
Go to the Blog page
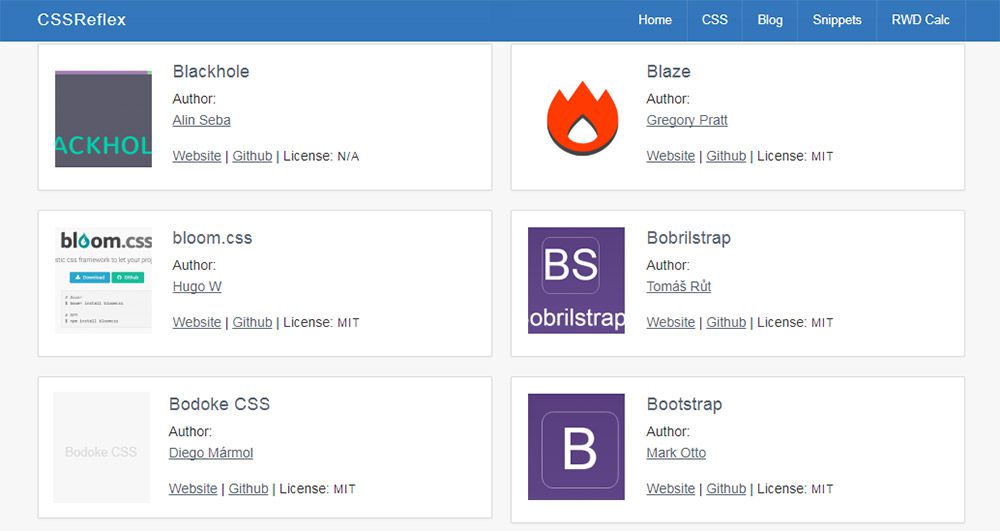coord(770,20)
